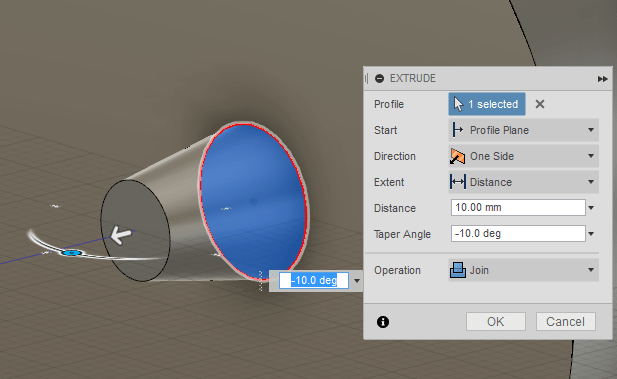Screen dimensions: 617x379
Task: Click the Profile Plane start icon
Action: click(458, 130)
